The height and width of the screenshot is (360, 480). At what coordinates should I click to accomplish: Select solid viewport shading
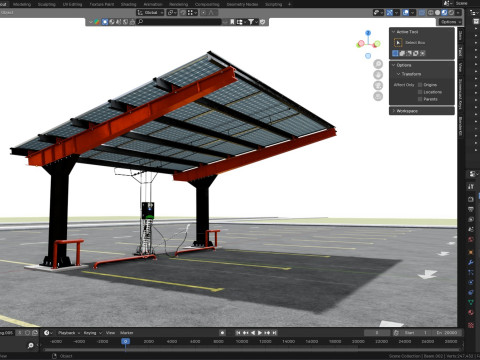click(437, 13)
